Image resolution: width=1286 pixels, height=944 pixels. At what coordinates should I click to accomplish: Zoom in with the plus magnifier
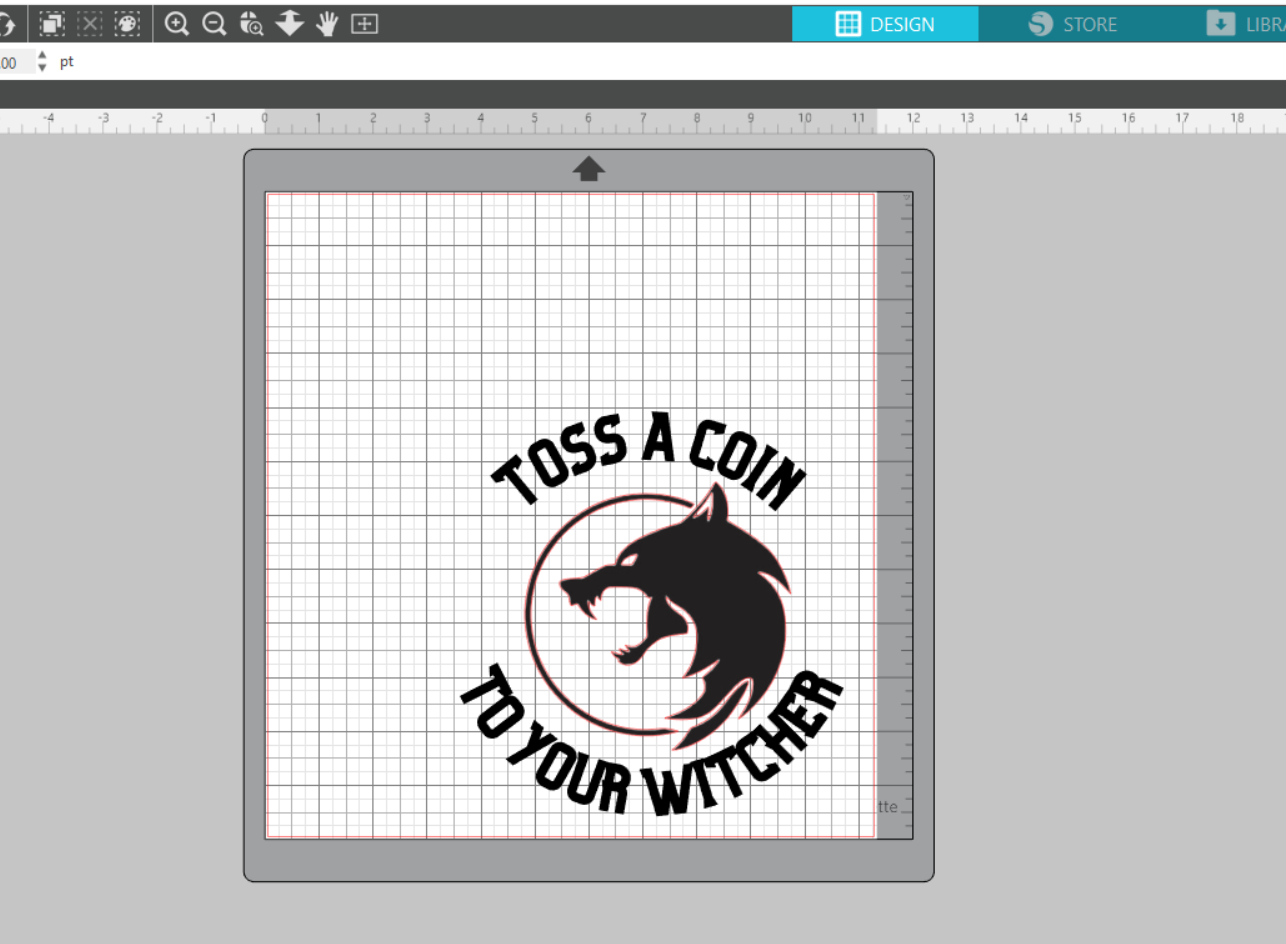177,24
